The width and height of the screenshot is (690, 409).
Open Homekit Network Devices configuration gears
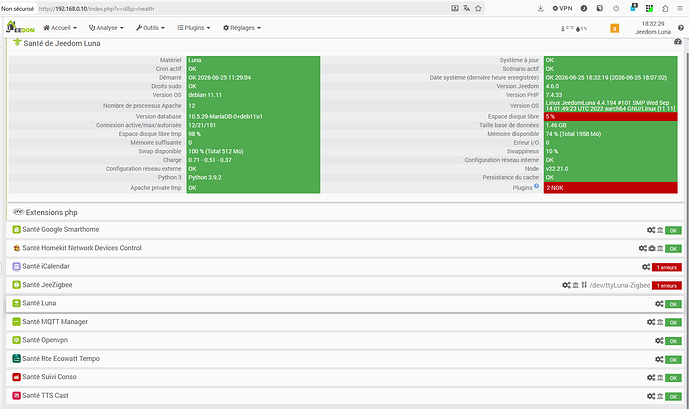coord(642,249)
